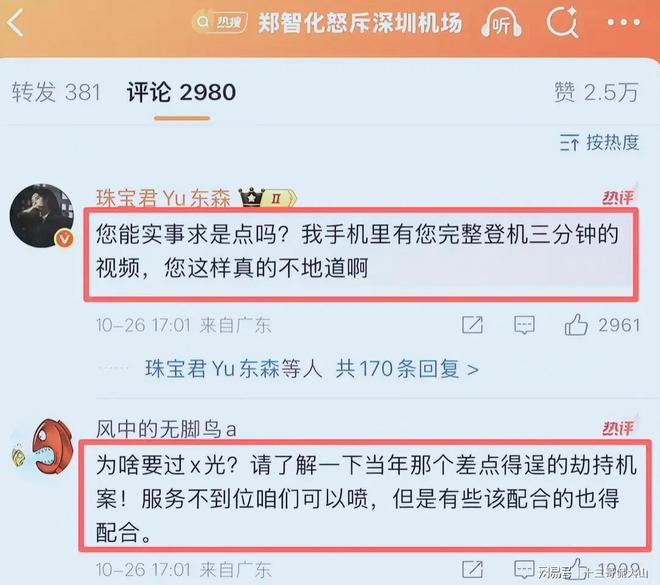Select the 评论 2980 tab

pos(181,92)
